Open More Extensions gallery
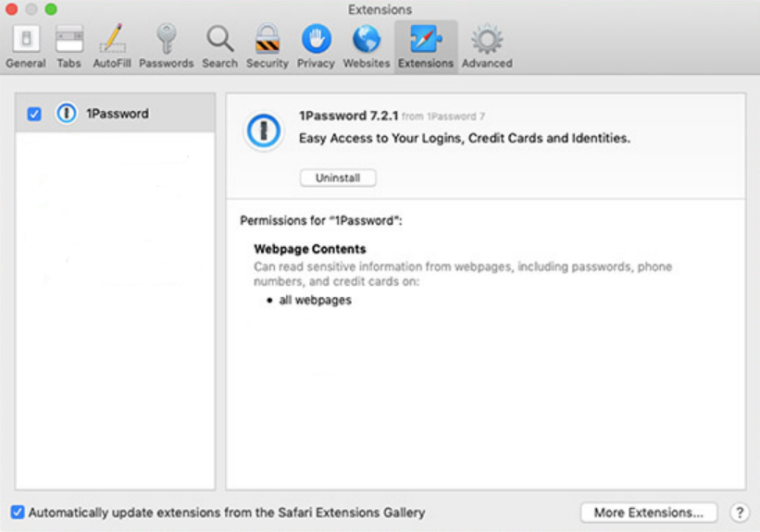The height and width of the screenshot is (532, 760). (x=649, y=512)
